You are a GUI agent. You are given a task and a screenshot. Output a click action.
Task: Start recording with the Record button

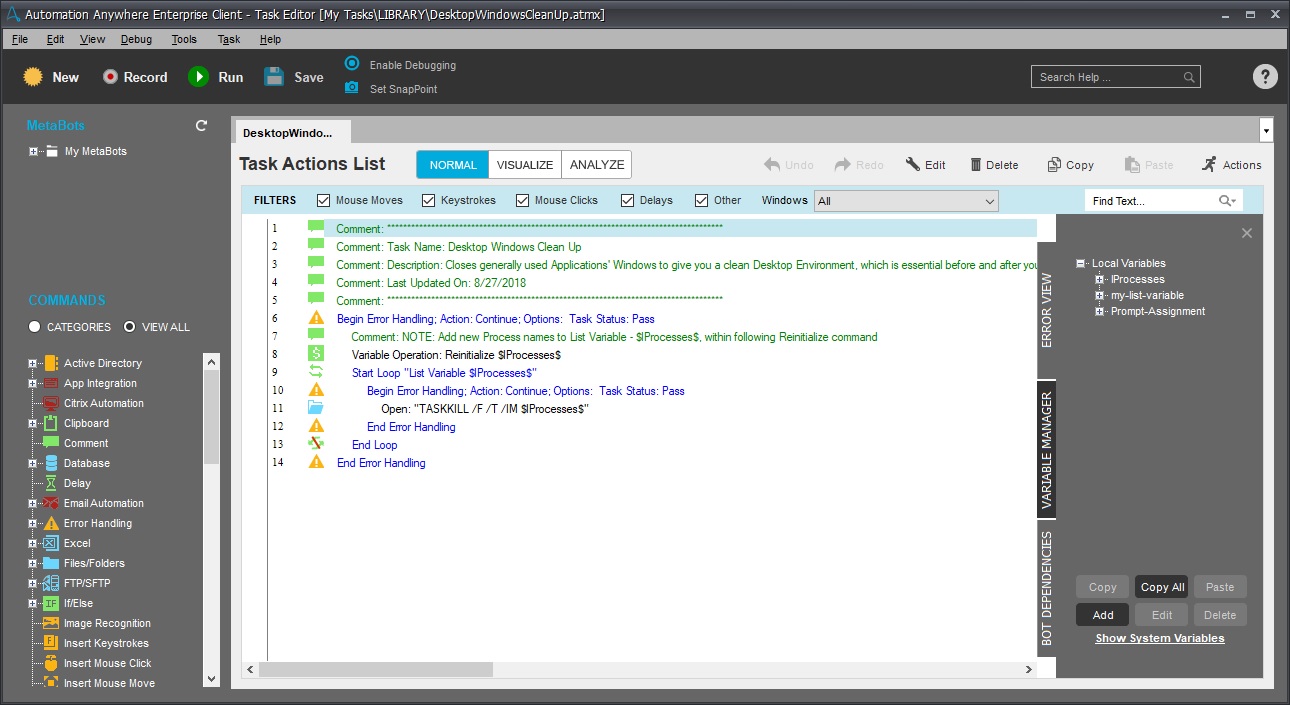point(134,77)
